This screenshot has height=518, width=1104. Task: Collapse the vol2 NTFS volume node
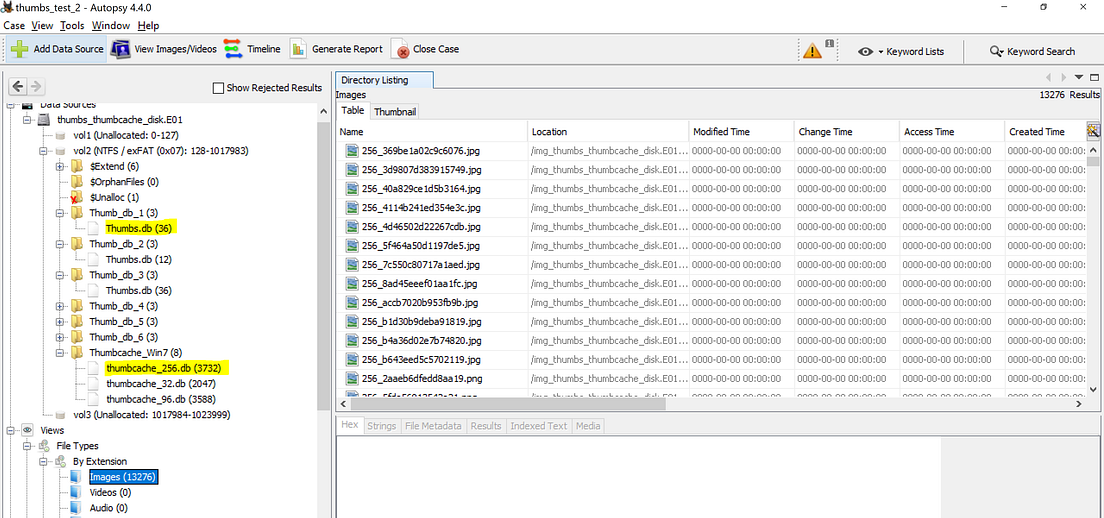pyautogui.click(x=44, y=151)
